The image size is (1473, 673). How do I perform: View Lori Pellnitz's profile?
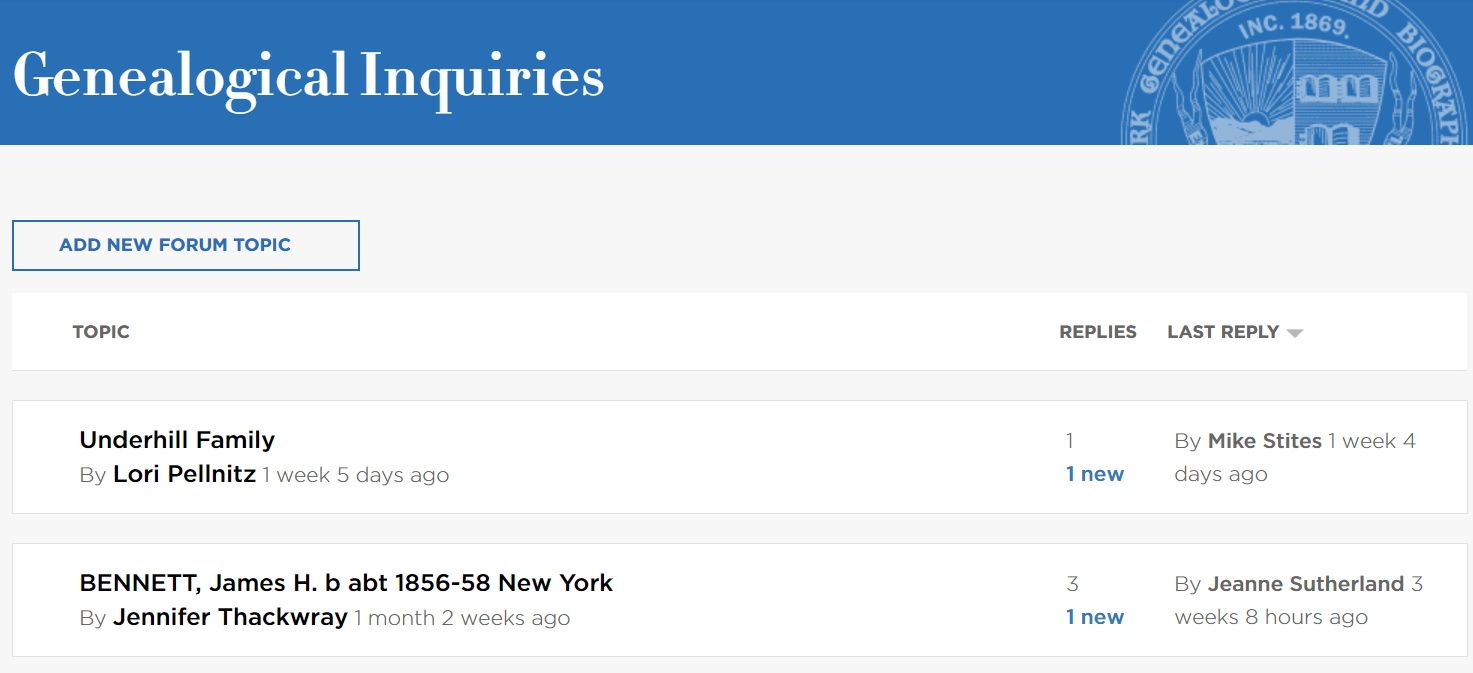[x=184, y=474]
